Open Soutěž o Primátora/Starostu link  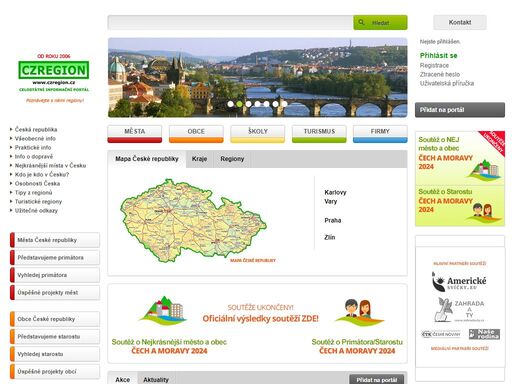pos(357,346)
